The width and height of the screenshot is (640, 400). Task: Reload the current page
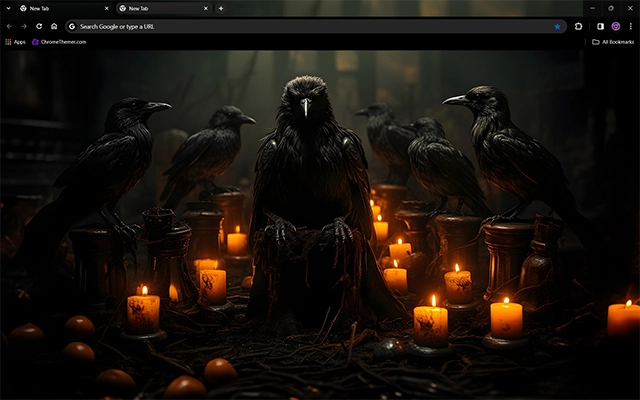pos(39,27)
